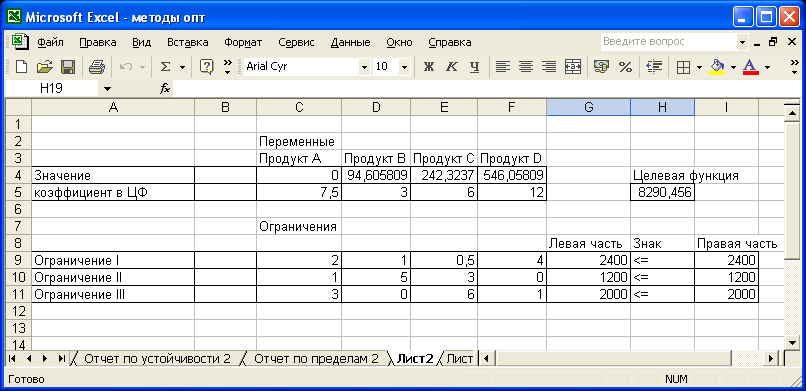
Task: Align text right
Action: 549,67
